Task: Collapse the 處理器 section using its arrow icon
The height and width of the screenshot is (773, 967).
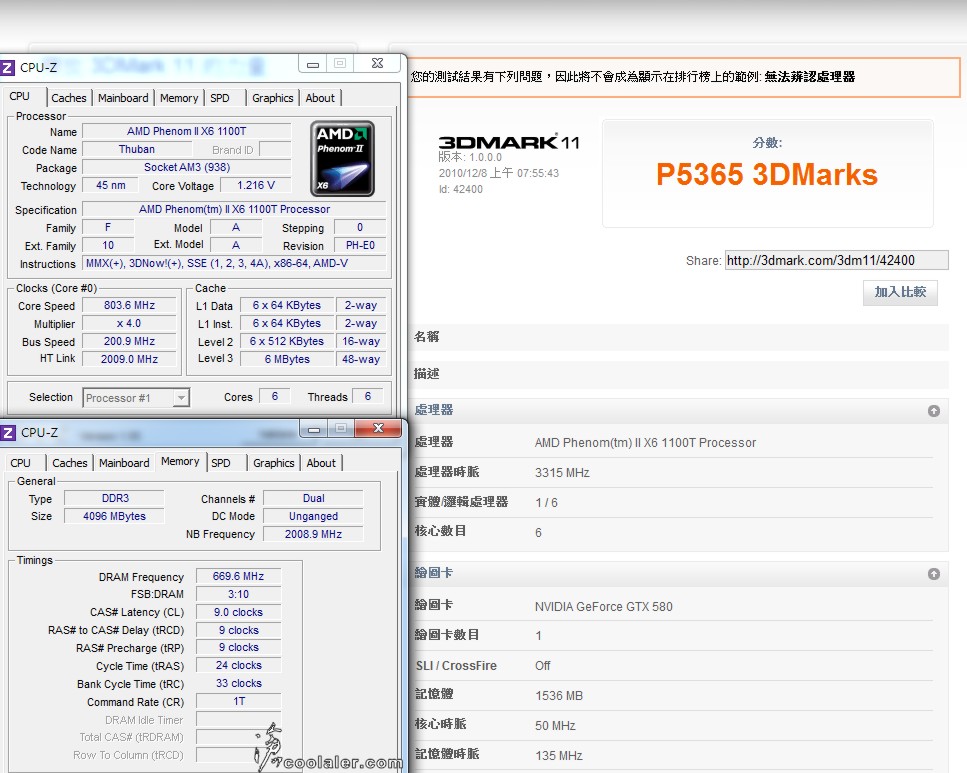Action: [934, 411]
